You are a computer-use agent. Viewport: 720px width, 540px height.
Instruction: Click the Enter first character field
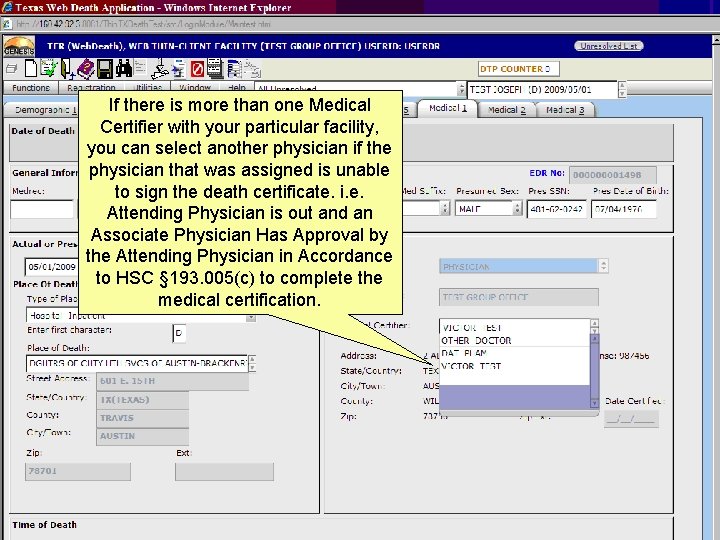[179, 333]
